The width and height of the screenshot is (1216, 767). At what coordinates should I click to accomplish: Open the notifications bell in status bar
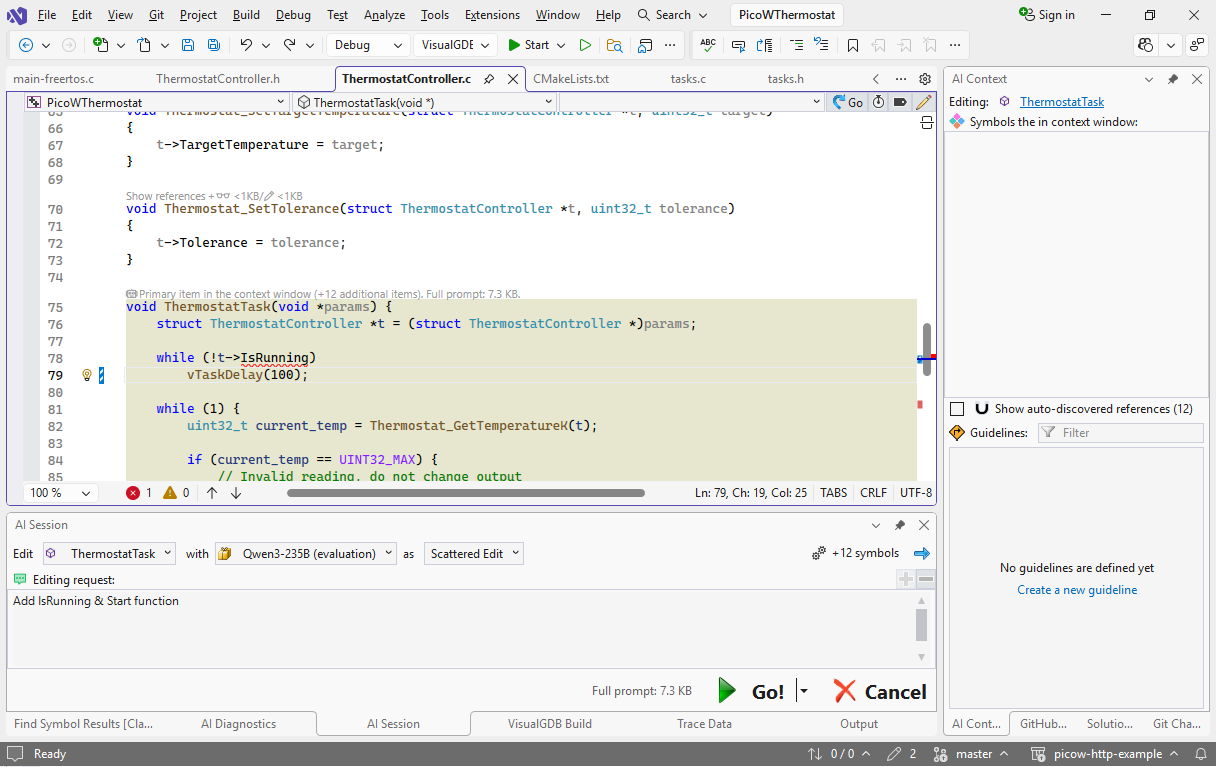1199,754
